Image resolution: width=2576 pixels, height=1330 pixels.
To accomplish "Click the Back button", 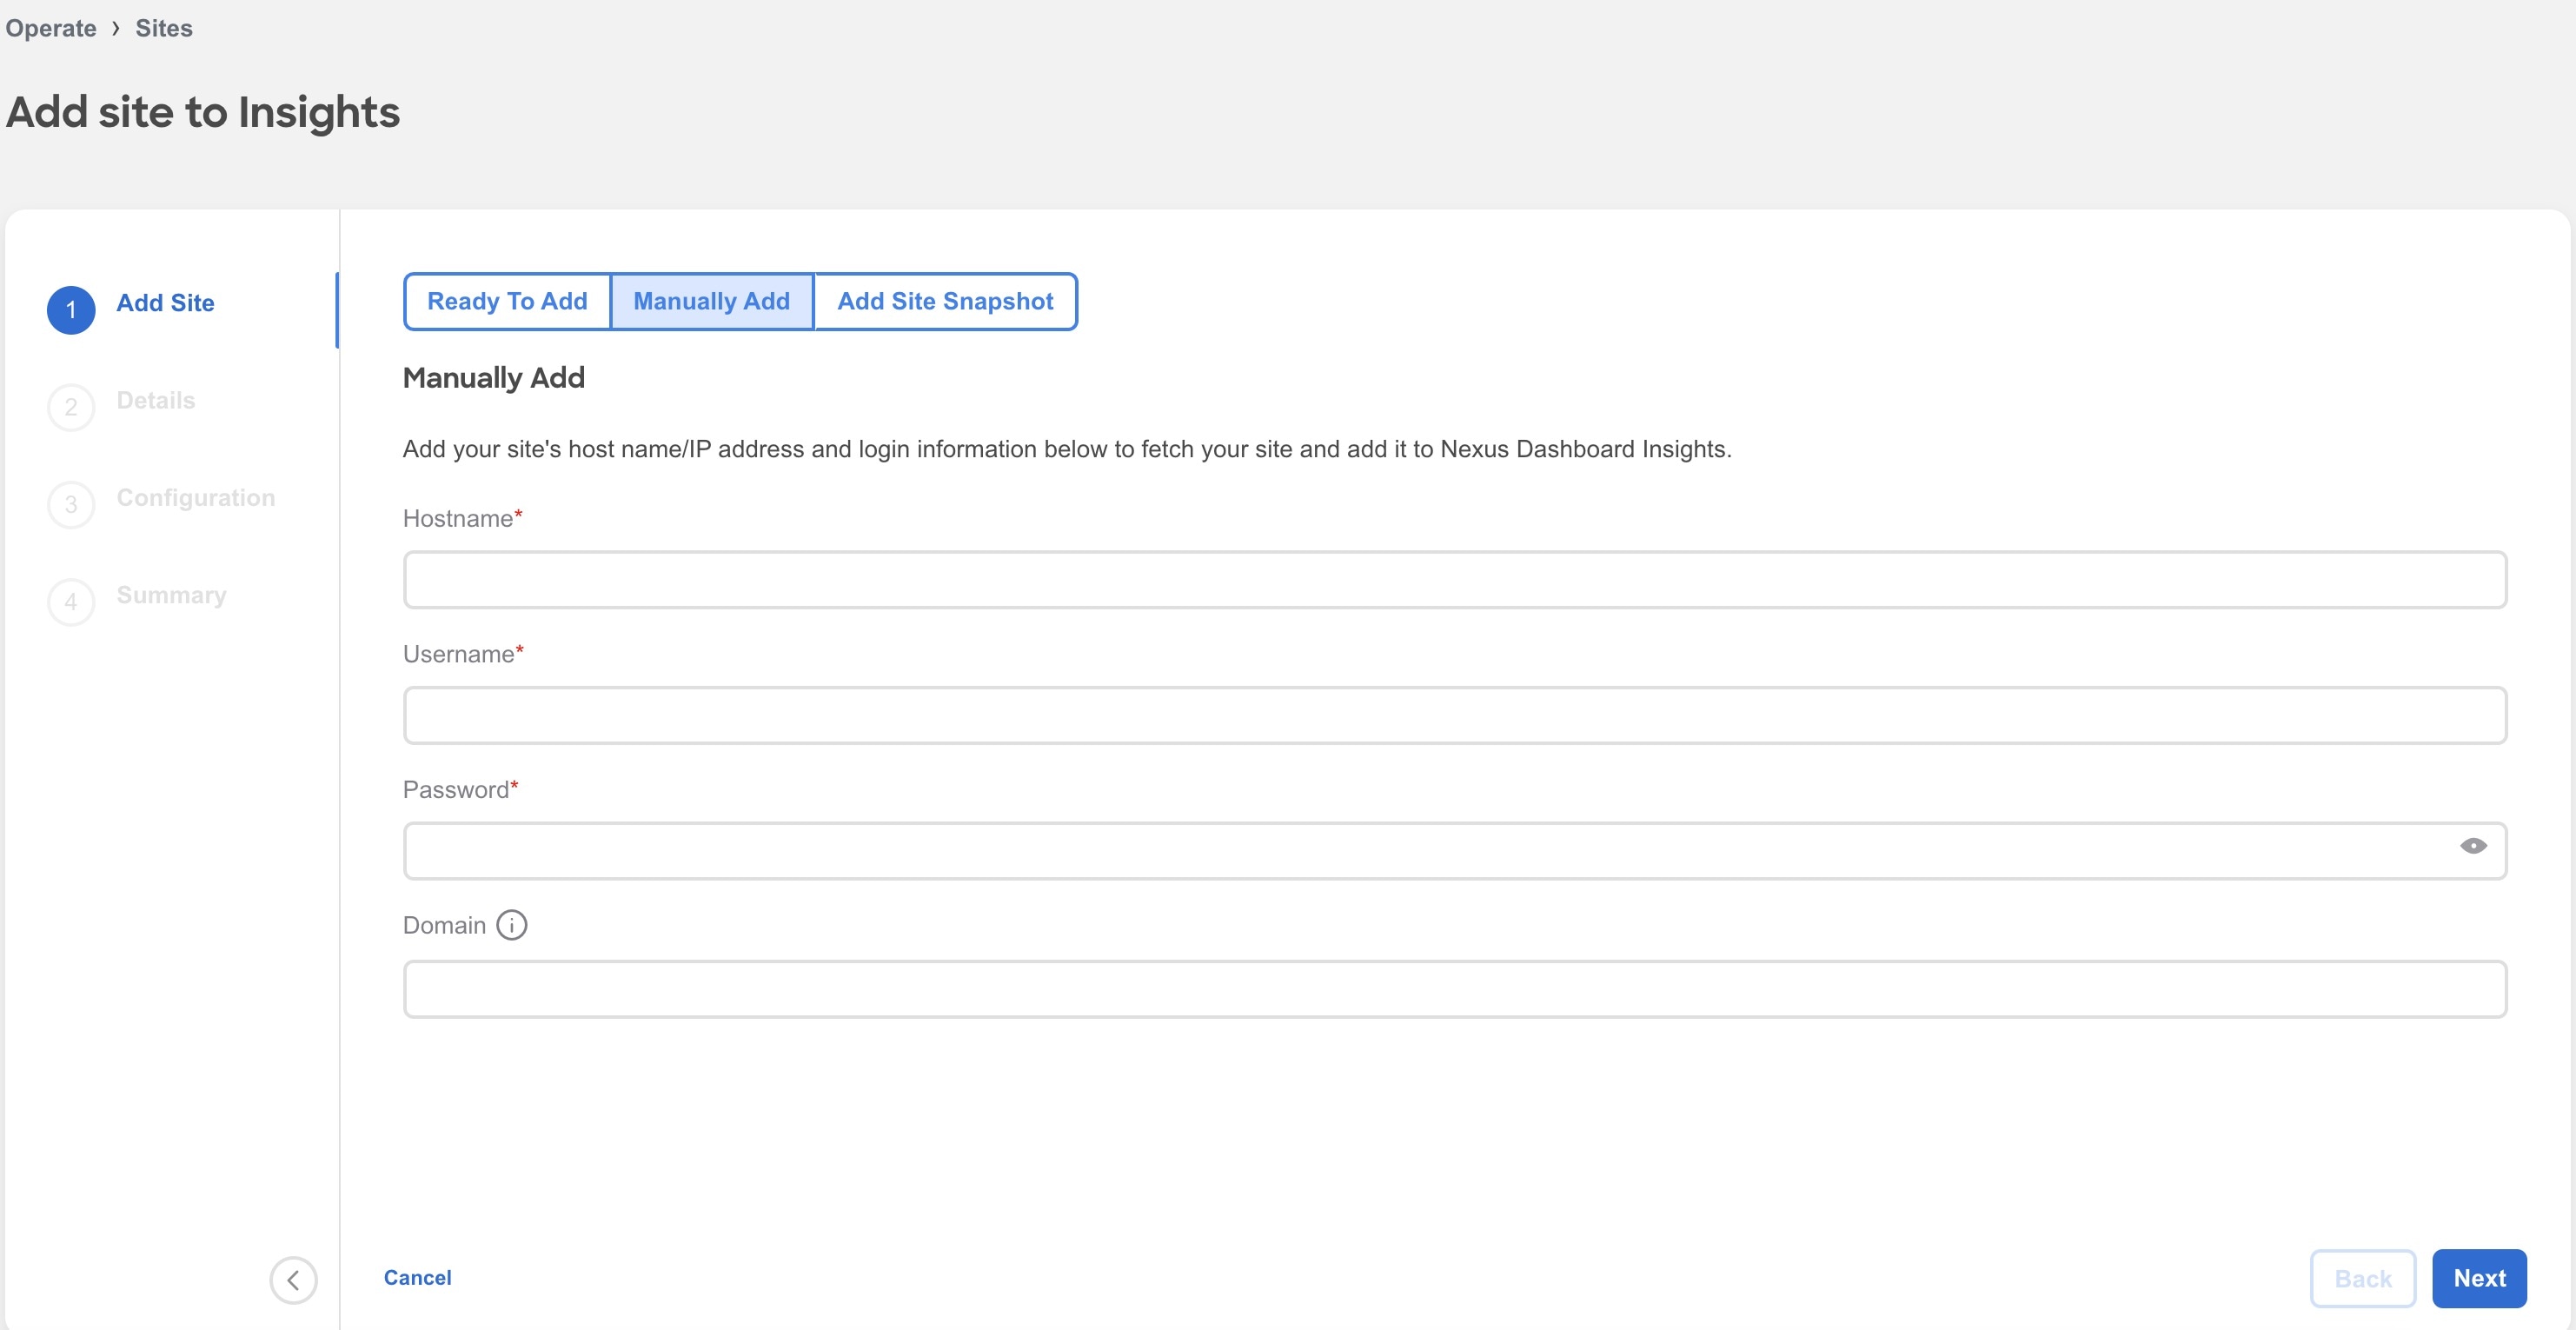I will click(x=2363, y=1278).
